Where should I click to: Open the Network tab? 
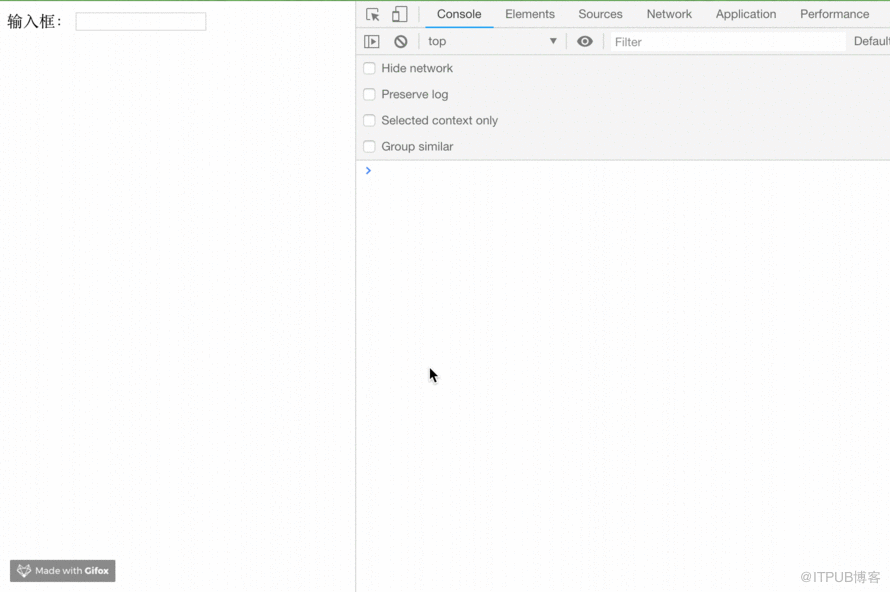tap(669, 14)
